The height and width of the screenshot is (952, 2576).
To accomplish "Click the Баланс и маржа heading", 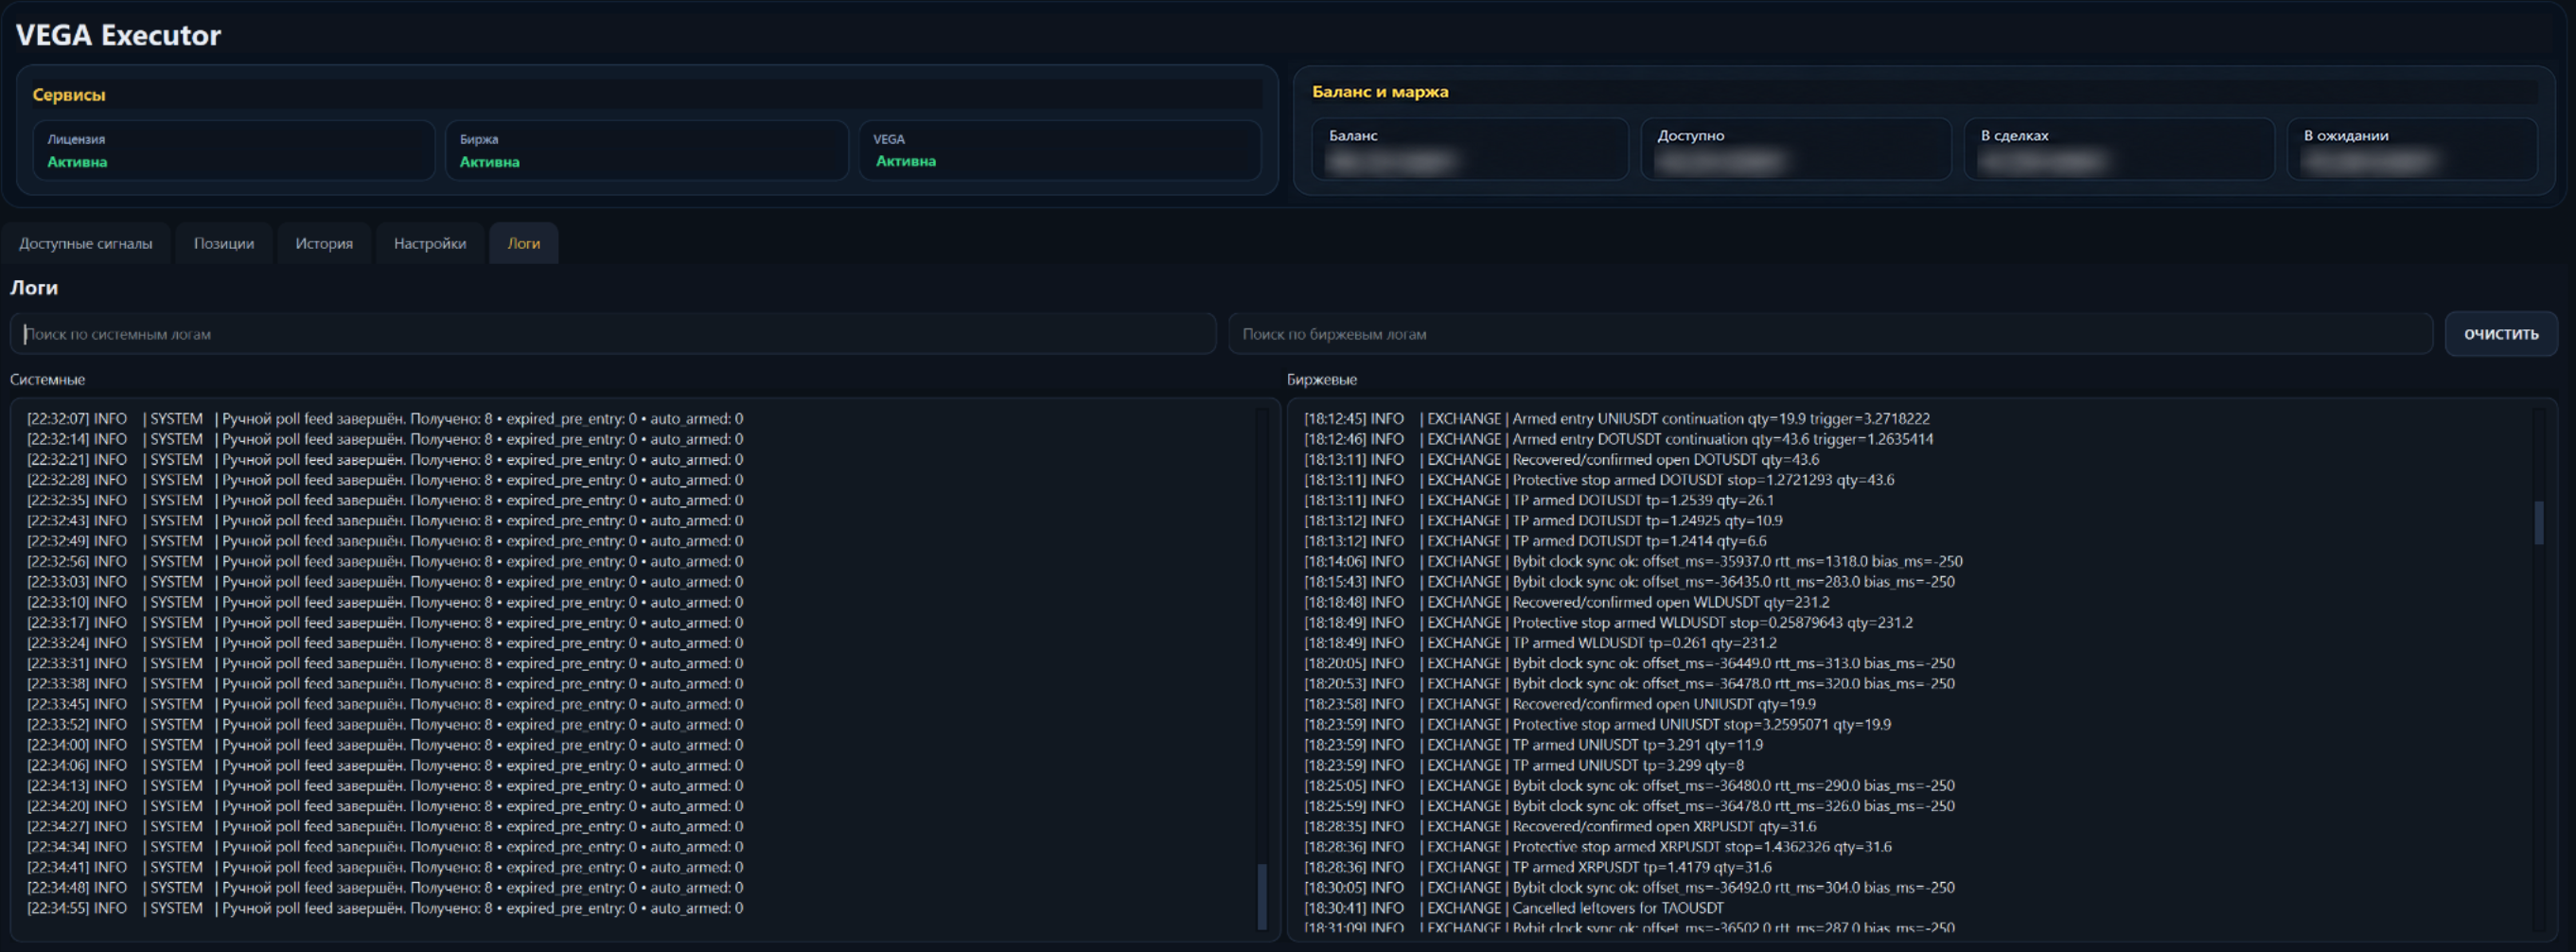I will [x=1380, y=92].
